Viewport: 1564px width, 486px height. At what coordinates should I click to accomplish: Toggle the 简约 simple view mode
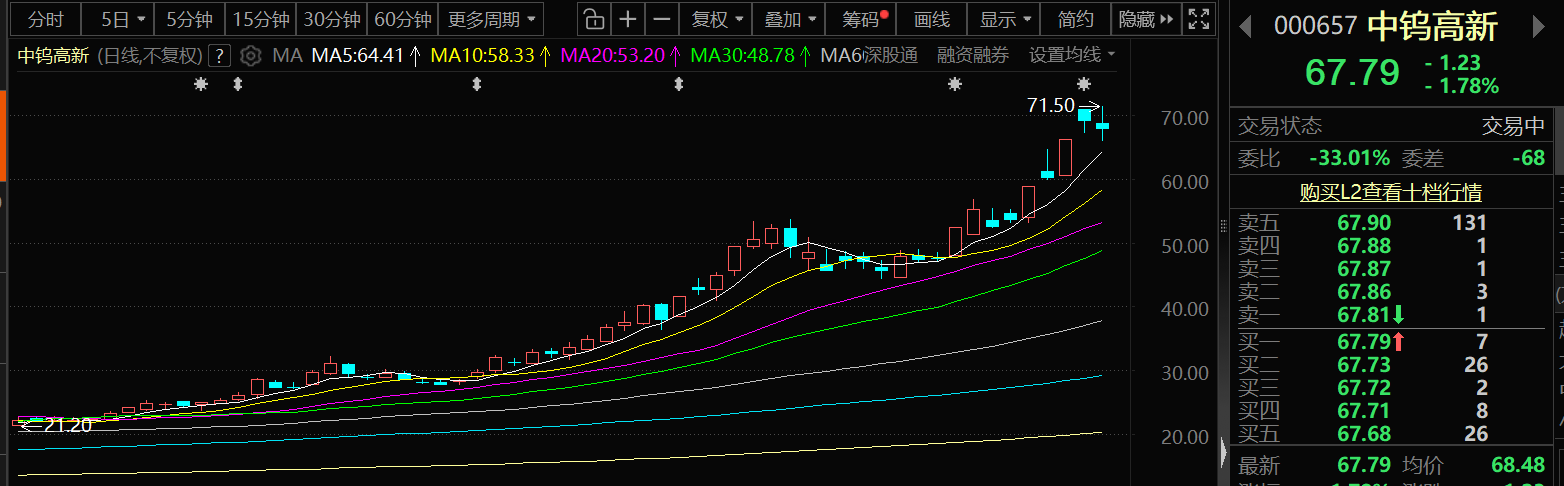pos(1074,19)
